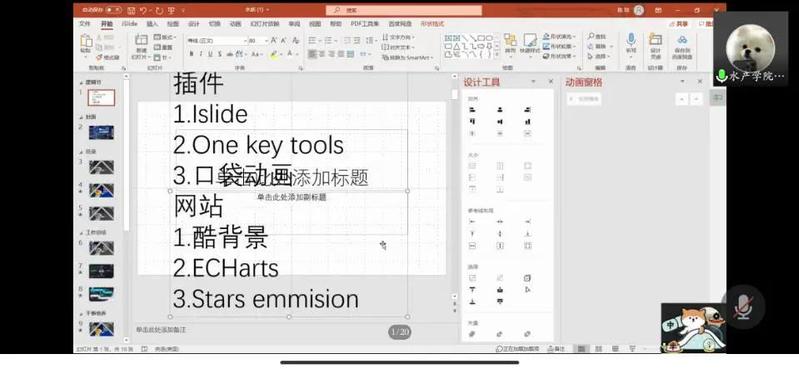The image size is (799, 369).
Task: Click the Convert to SmartArt button
Action: 408,58
